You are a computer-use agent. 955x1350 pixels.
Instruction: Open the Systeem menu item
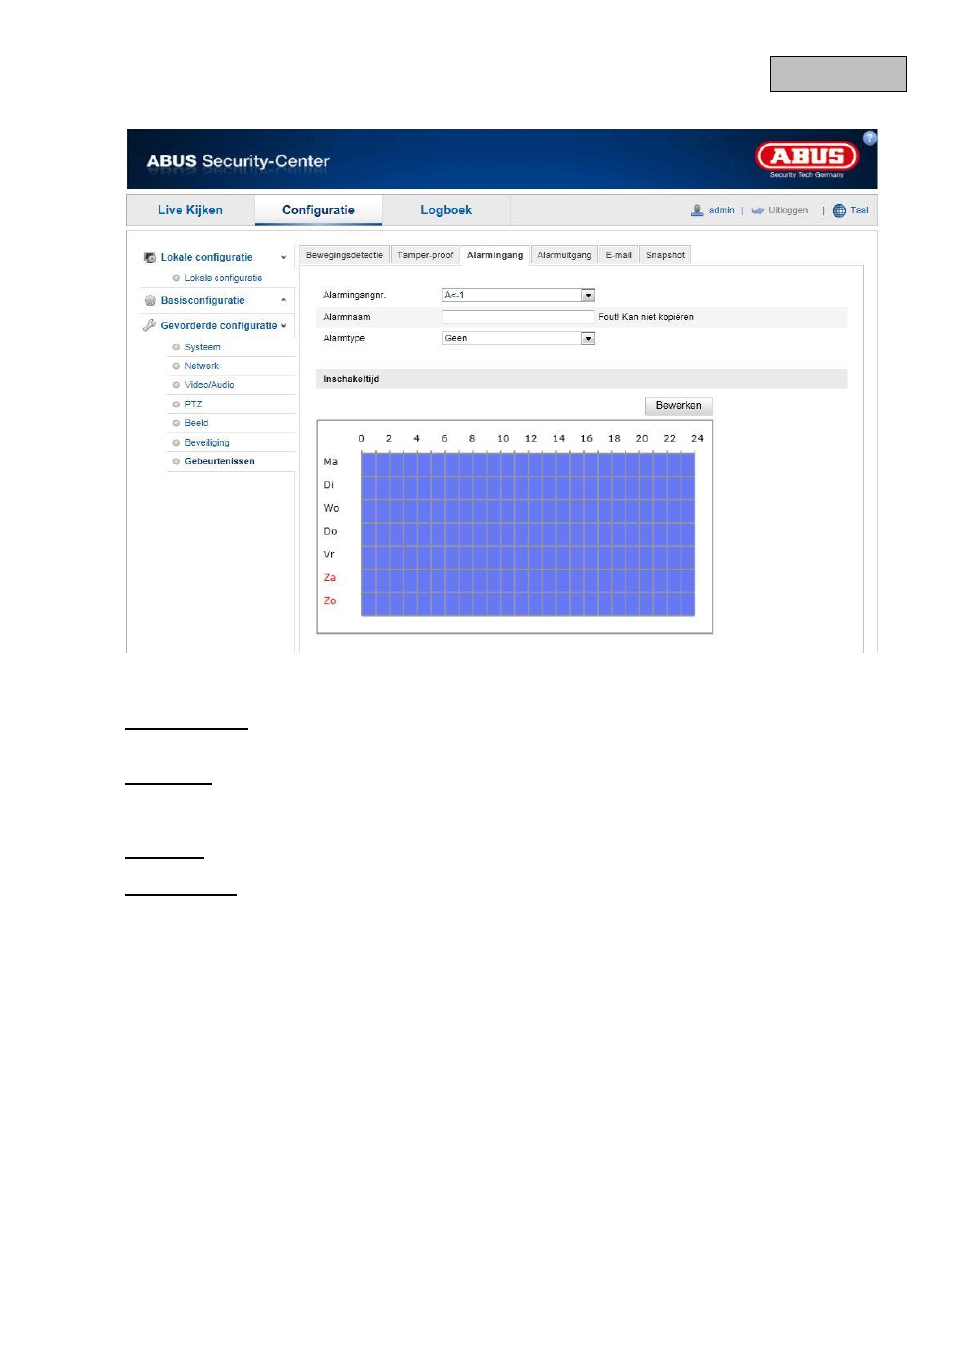coord(202,347)
